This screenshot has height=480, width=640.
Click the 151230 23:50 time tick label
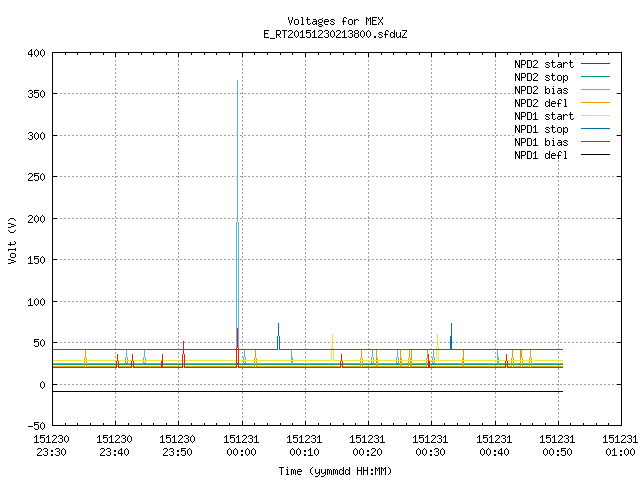tap(177, 446)
